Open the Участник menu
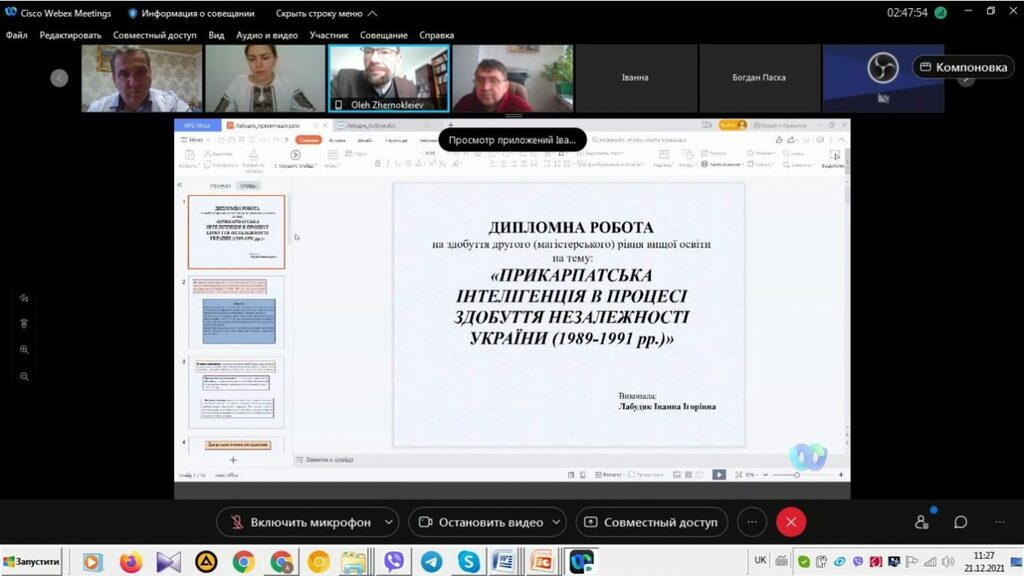This screenshot has height=576, width=1024. (329, 35)
